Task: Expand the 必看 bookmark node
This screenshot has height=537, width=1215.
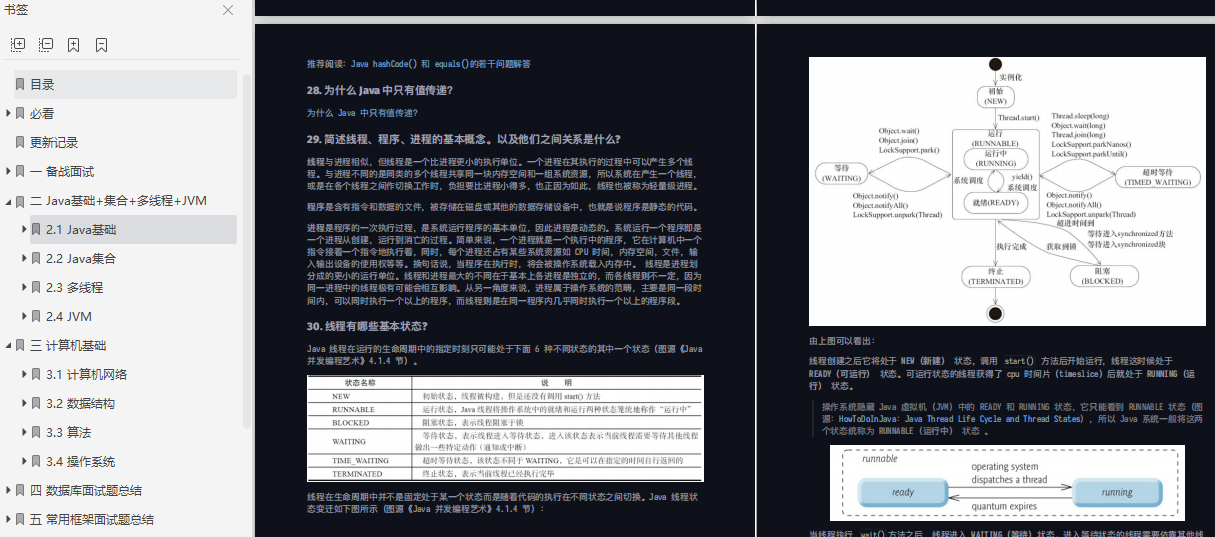Action: (9, 114)
